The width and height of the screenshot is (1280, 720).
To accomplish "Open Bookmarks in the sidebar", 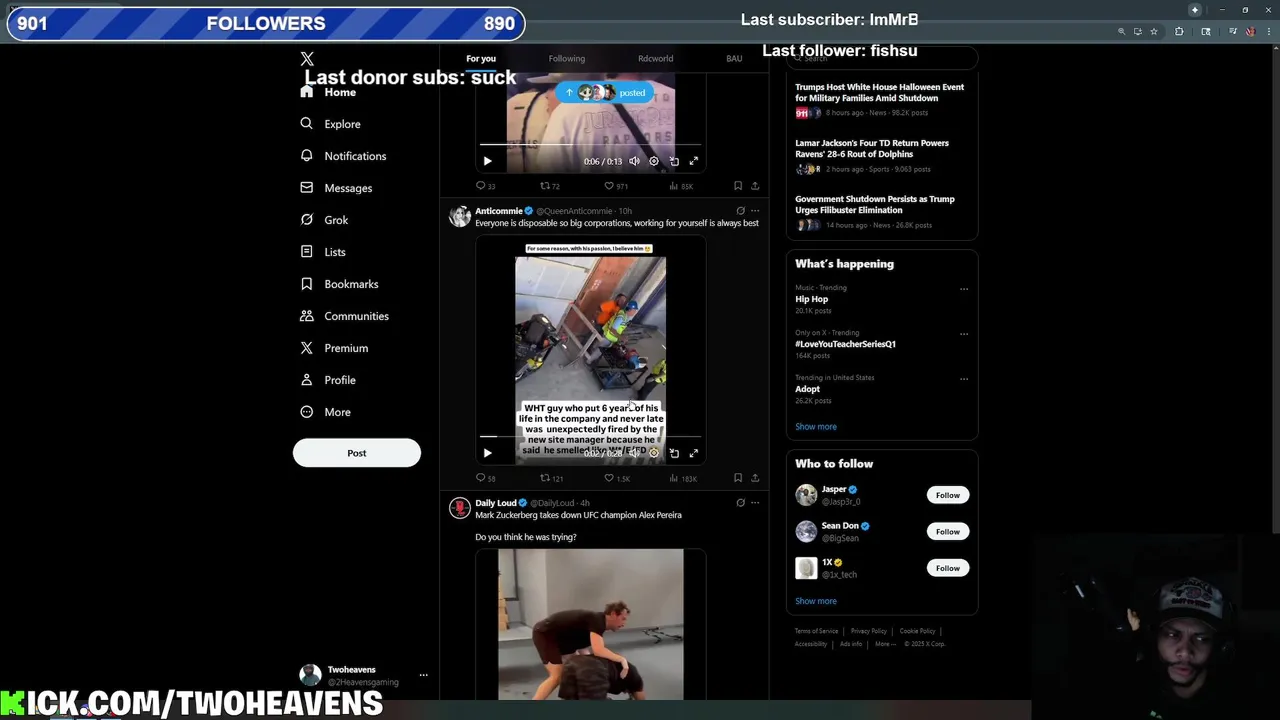I will pos(339,284).
